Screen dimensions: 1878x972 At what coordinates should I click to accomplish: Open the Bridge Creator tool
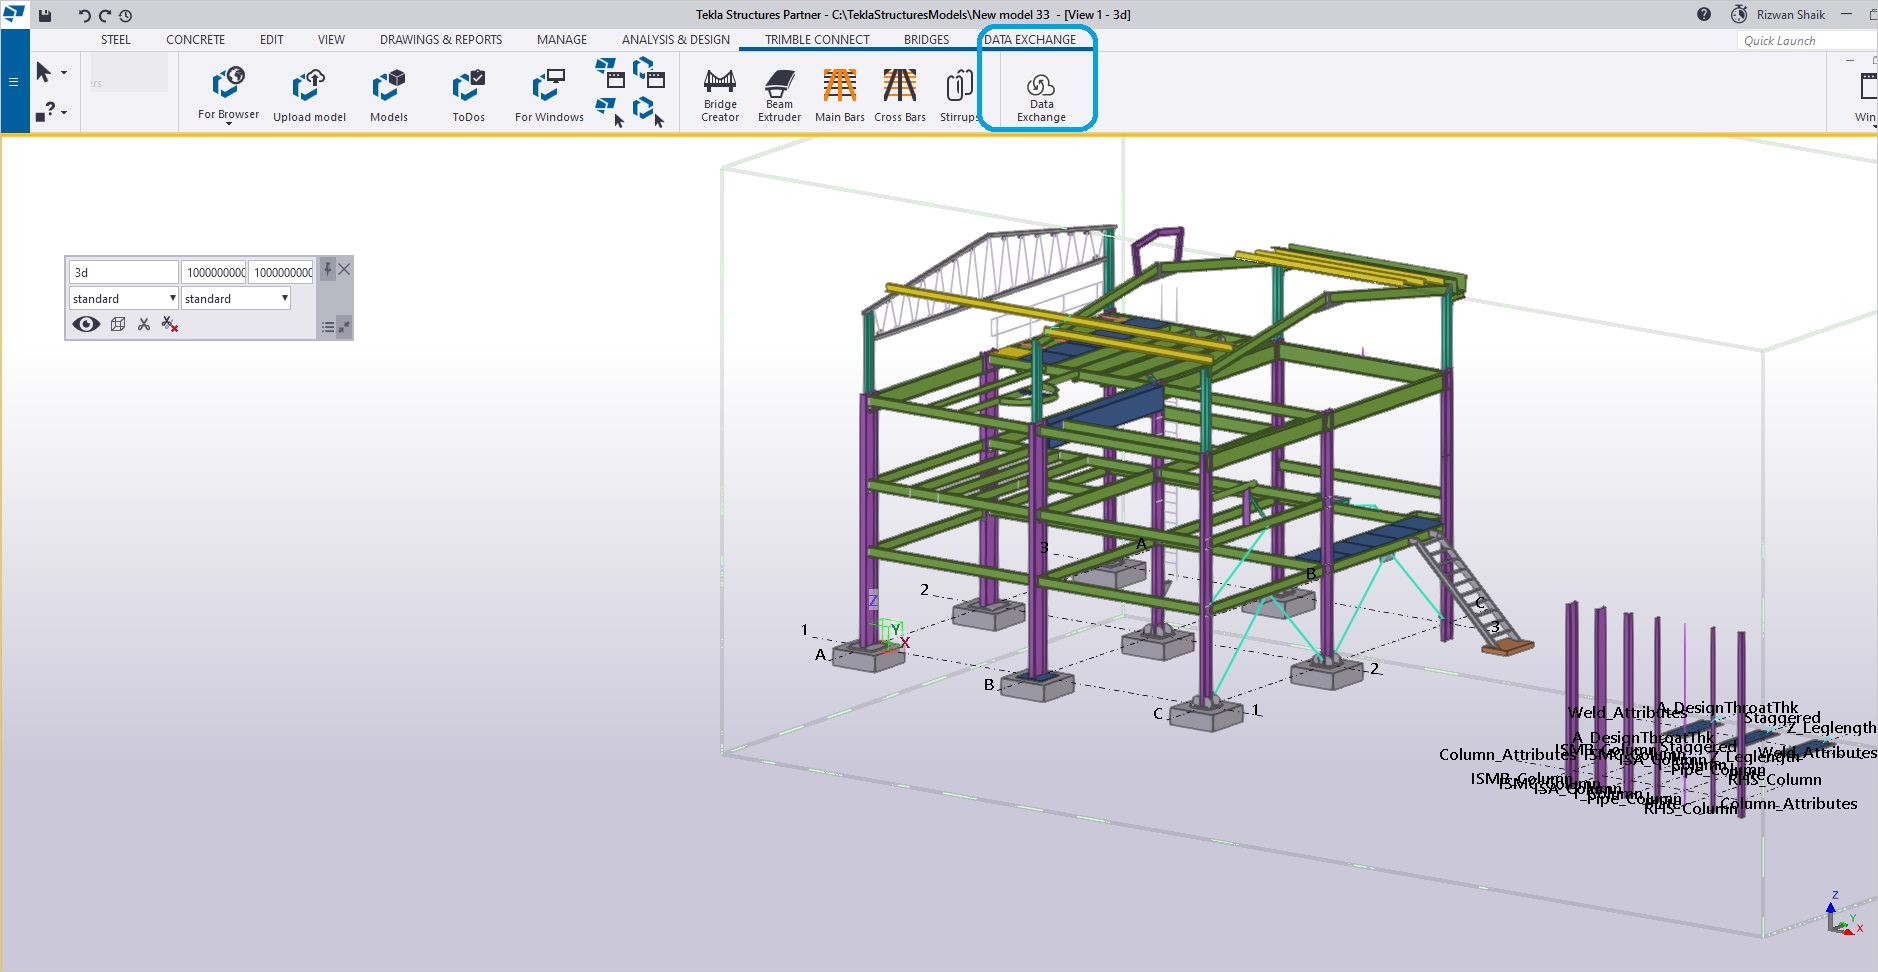[718, 92]
